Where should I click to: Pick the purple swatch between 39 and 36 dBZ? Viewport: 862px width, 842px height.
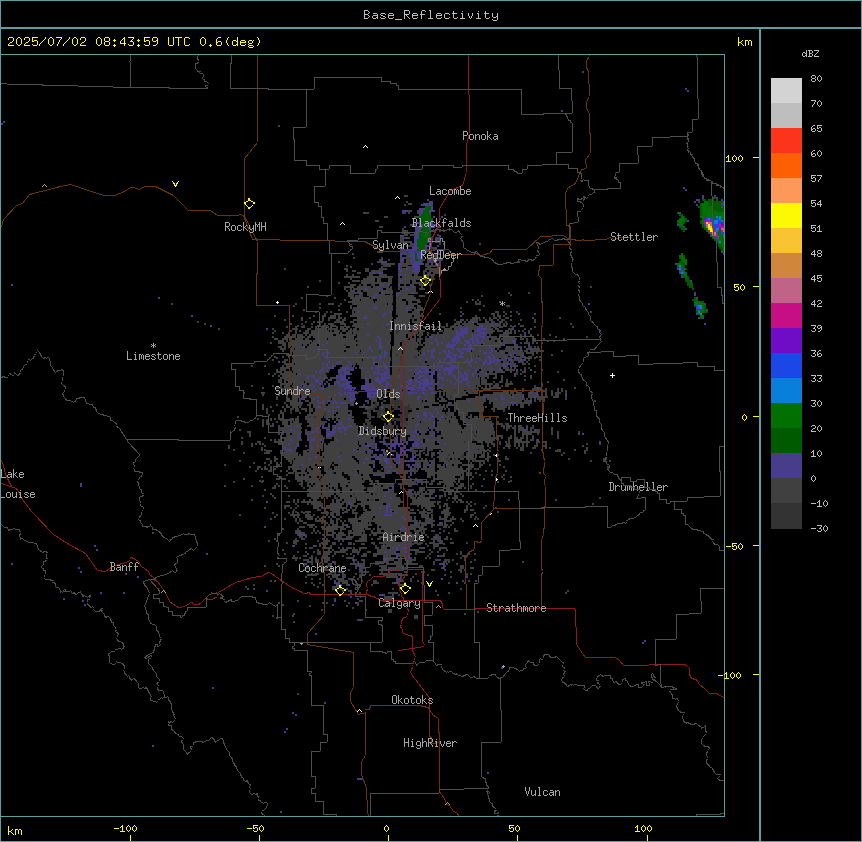click(x=786, y=341)
